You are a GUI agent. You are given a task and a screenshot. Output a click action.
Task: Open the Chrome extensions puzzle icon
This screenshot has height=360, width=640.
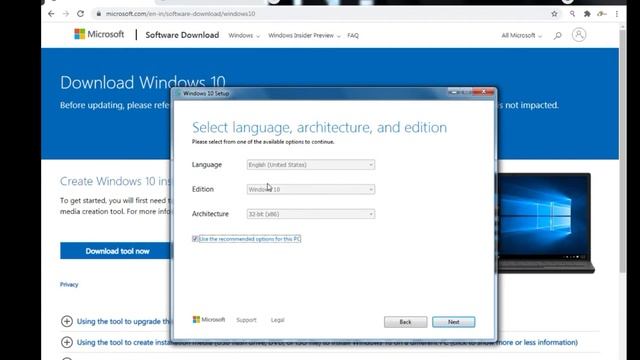[x=587, y=14]
